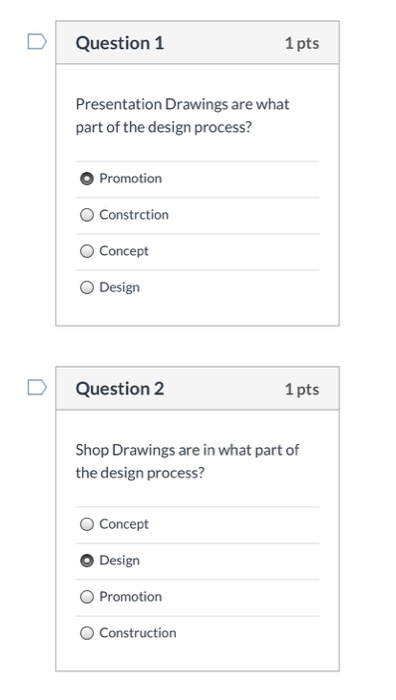This screenshot has width=396, height=700.
Task: Select Promotion radio for Question 1
Action: point(87,179)
